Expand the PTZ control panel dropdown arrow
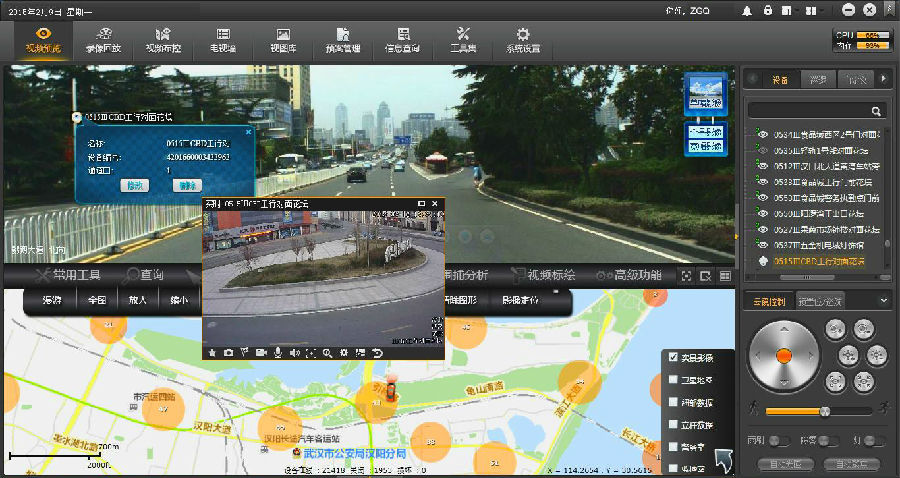 click(x=883, y=300)
